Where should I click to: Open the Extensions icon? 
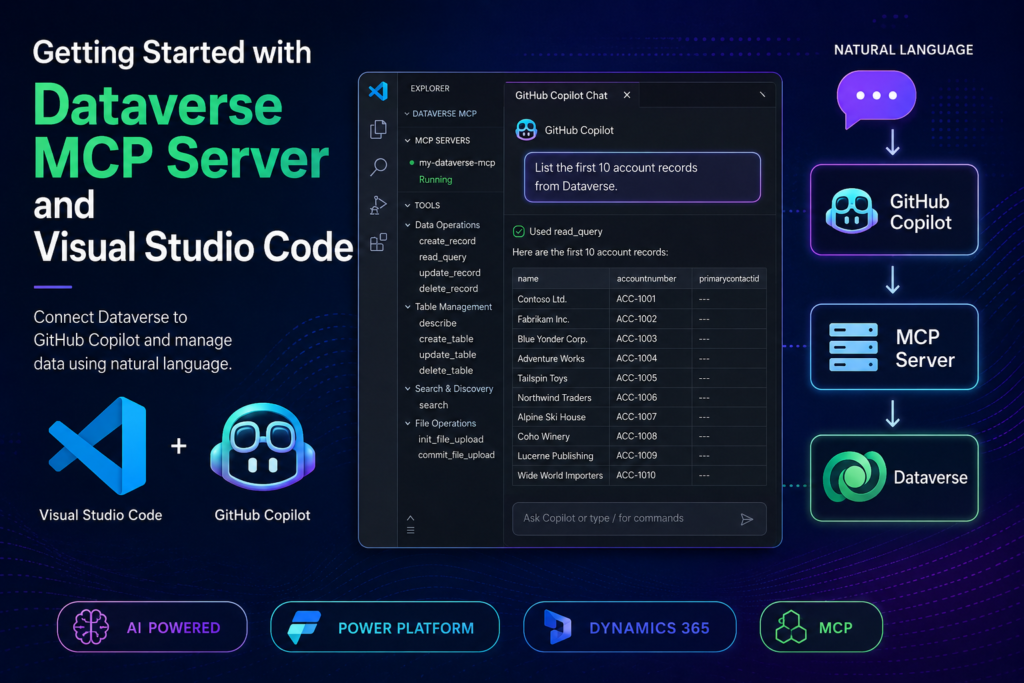coord(378,243)
